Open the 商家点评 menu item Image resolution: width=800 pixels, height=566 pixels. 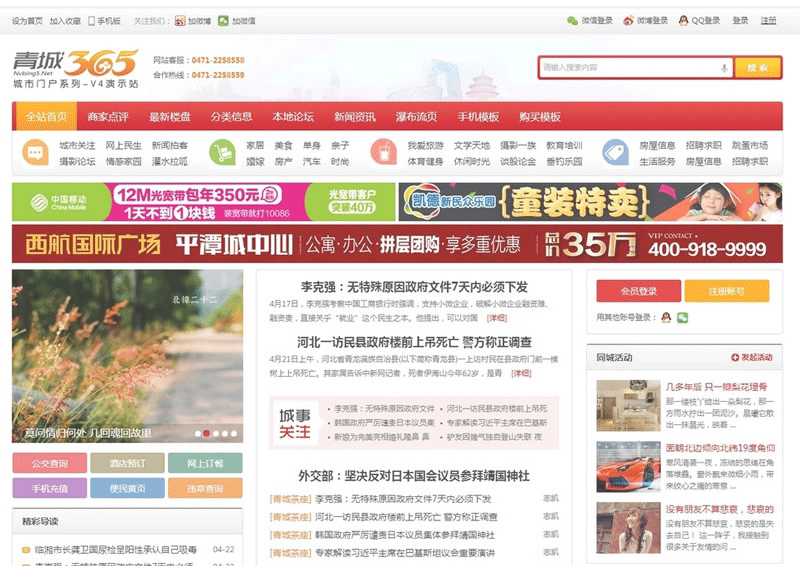point(108,116)
